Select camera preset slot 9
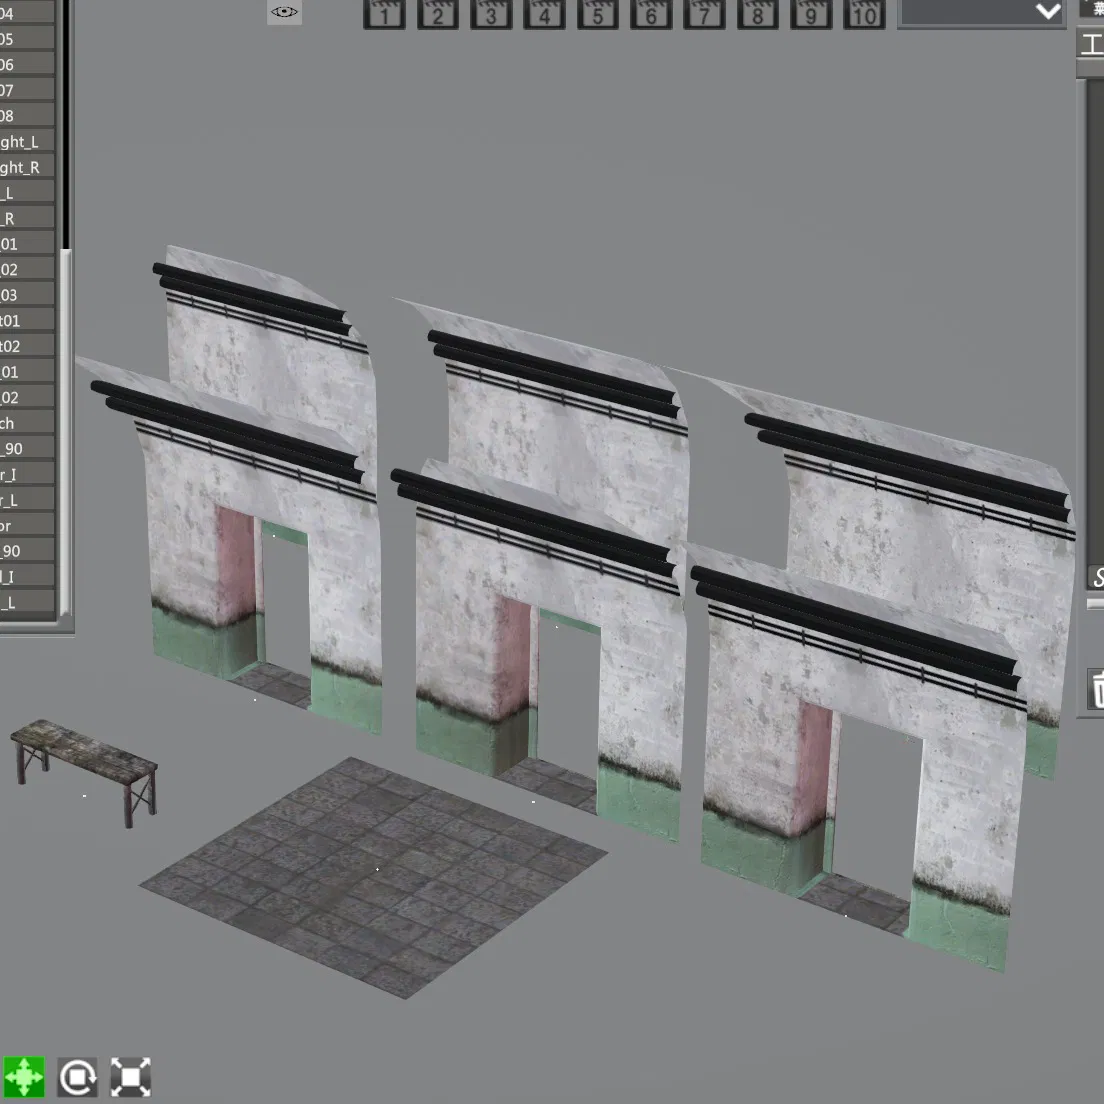The image size is (1104, 1104). pyautogui.click(x=811, y=14)
